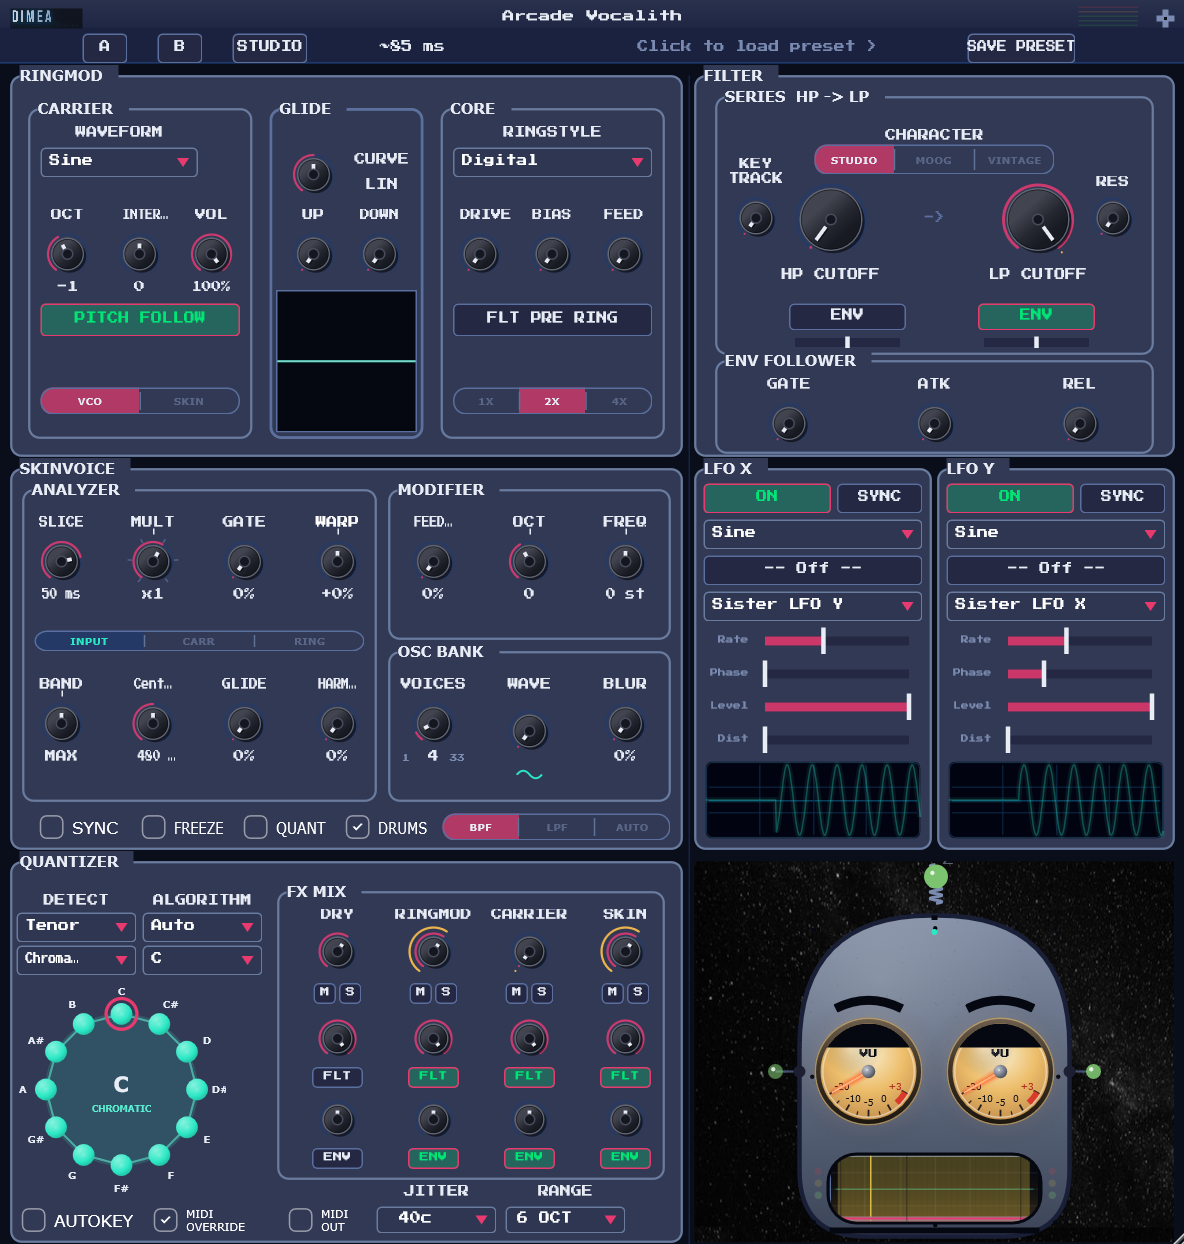Click the Core BIAS knob
Image resolution: width=1184 pixels, height=1244 pixels.
tap(551, 254)
